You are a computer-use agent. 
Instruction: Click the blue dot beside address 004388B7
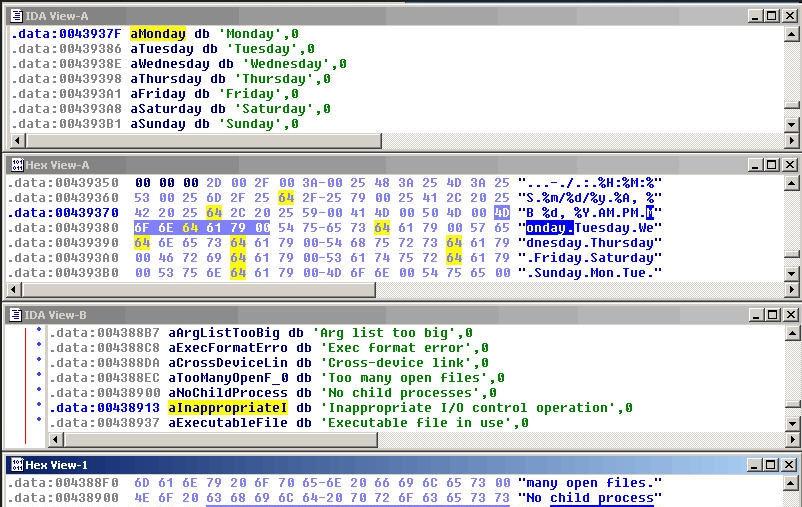point(39,329)
